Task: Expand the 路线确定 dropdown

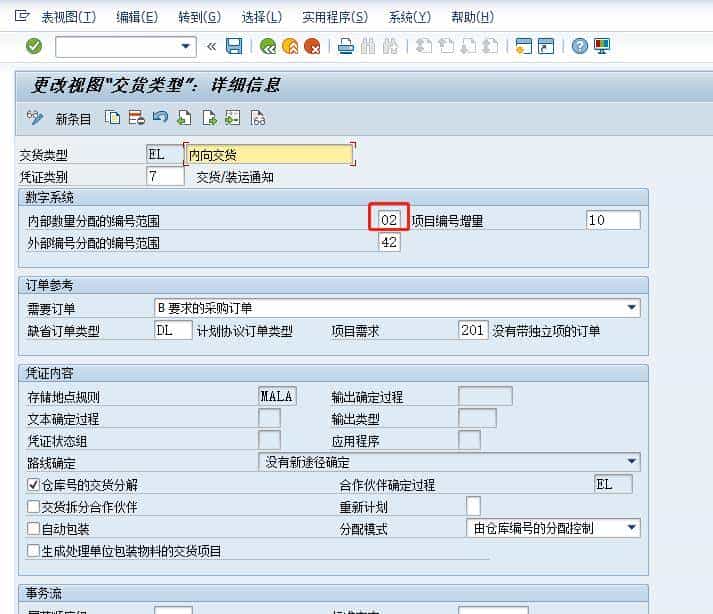Action: click(632, 462)
